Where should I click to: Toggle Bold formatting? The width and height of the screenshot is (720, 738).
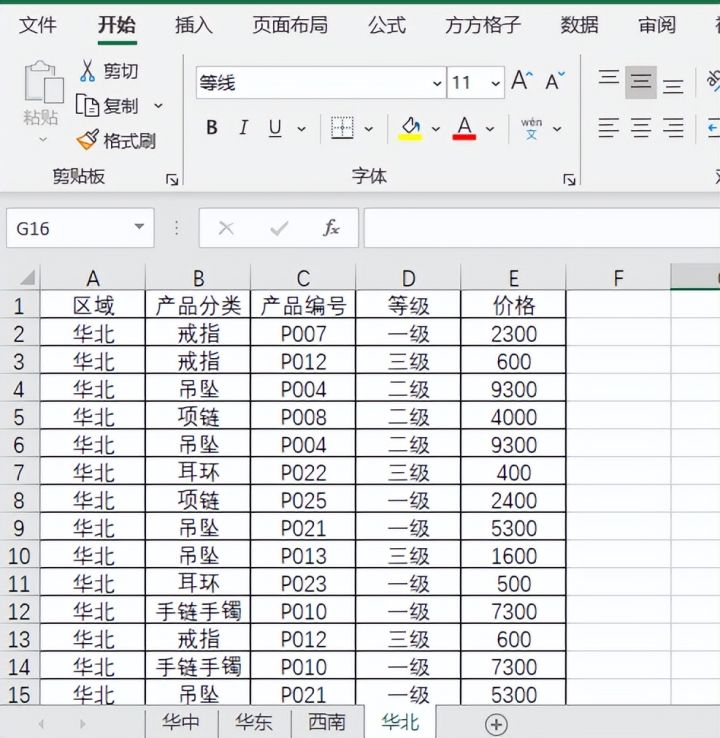point(212,128)
